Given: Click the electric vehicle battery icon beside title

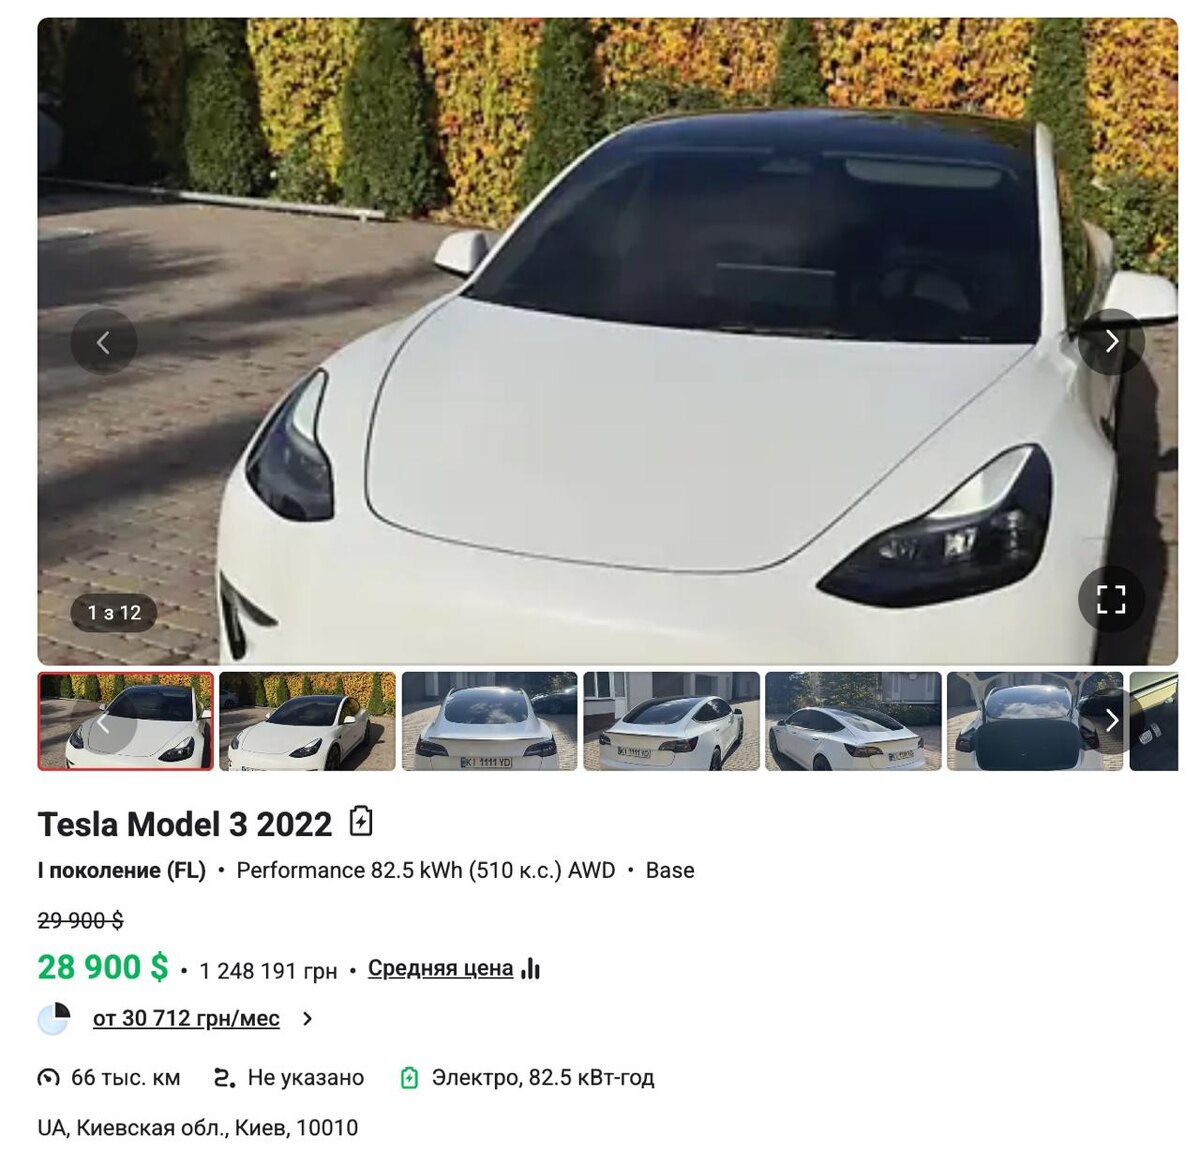Looking at the screenshot, I should click(361, 822).
